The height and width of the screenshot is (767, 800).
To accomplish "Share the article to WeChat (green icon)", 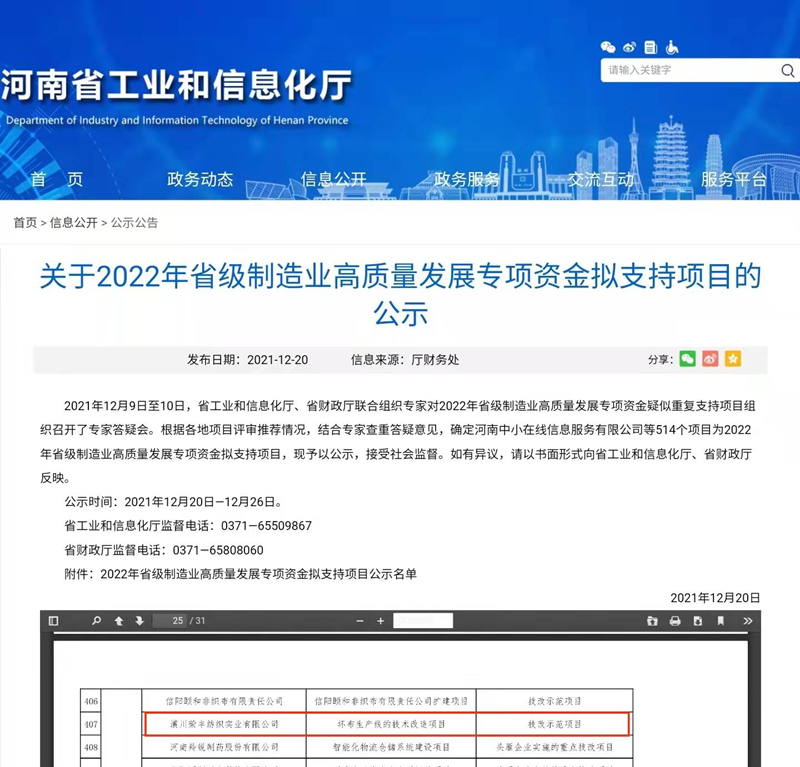I will coord(687,359).
